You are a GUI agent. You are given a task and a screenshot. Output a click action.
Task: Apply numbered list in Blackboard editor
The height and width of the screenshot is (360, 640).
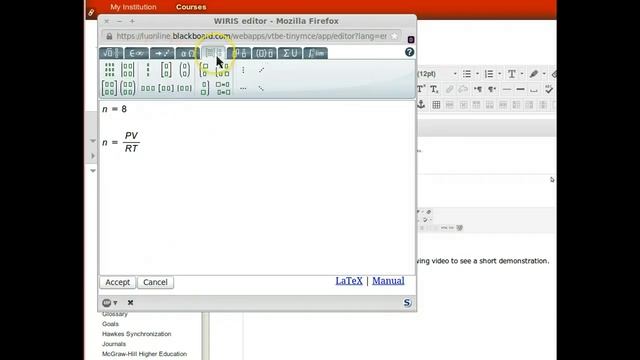click(489, 74)
